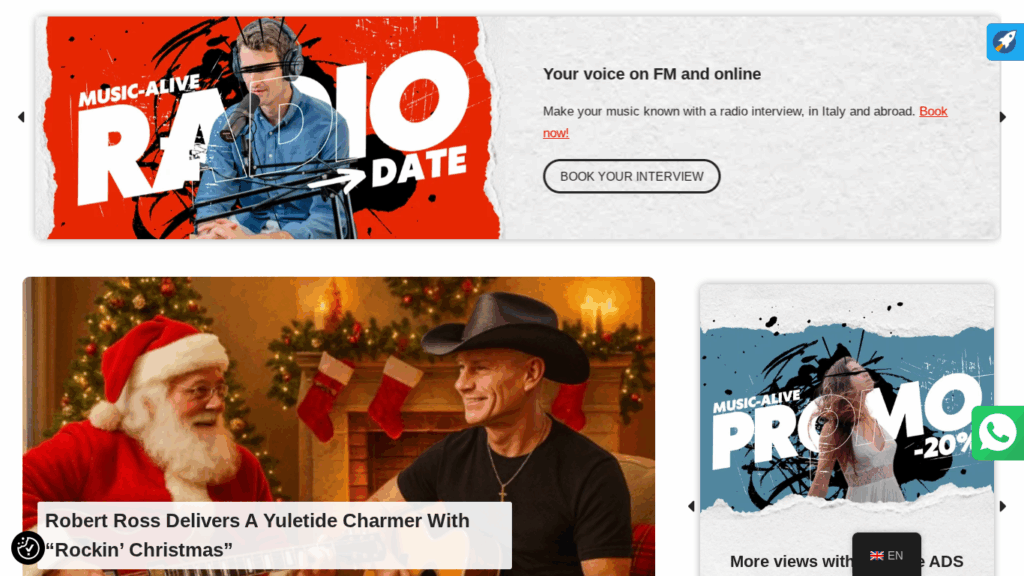Show next slide in Promo sidebar carousel

1003,506
